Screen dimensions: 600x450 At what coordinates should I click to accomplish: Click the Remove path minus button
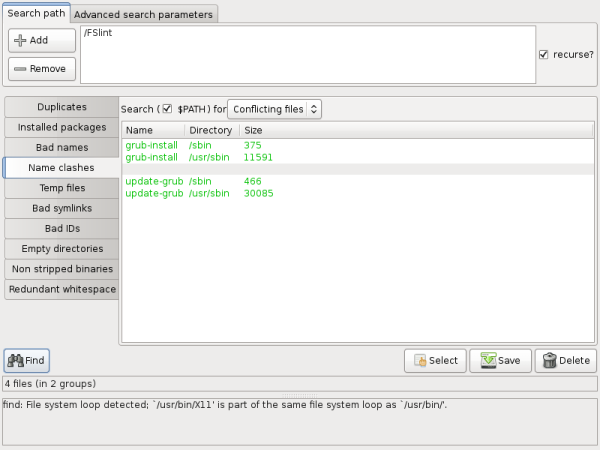[x=41, y=69]
